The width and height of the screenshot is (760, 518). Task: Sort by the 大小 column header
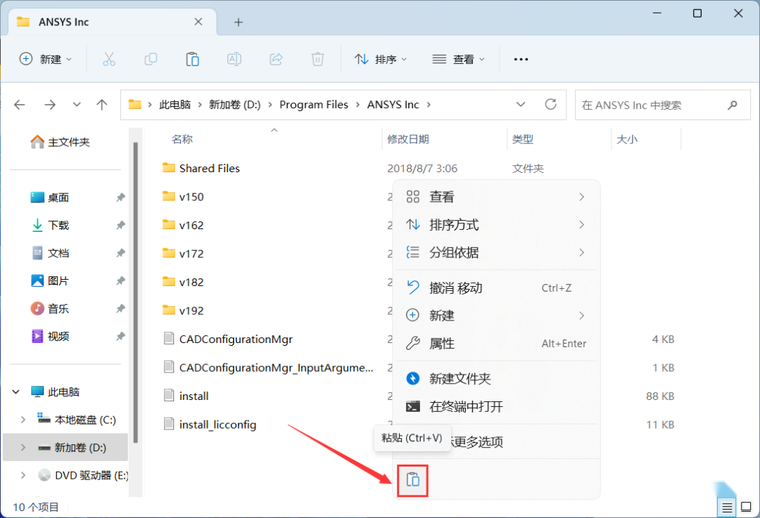click(627, 140)
